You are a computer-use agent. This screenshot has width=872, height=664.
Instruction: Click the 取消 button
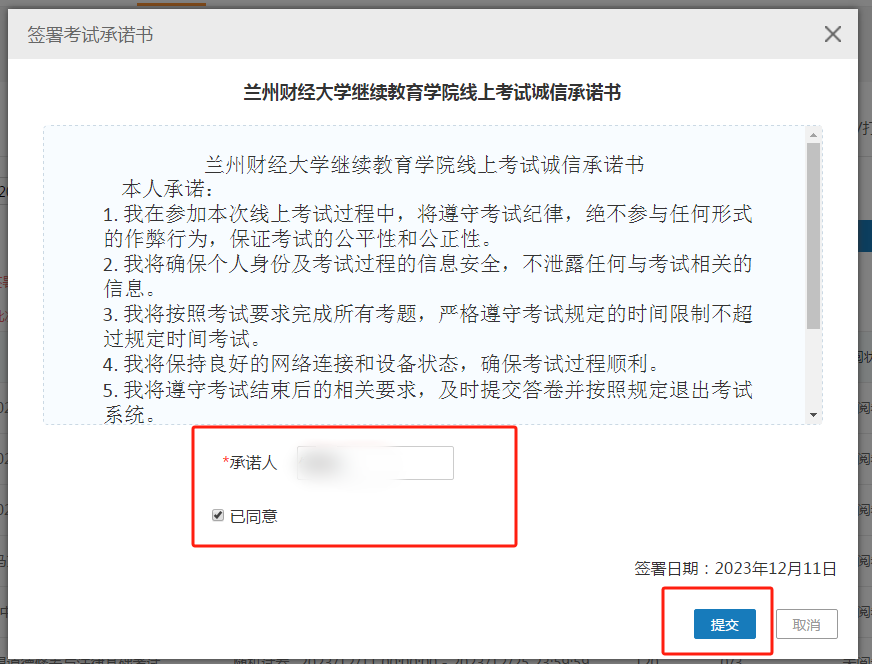(x=806, y=624)
